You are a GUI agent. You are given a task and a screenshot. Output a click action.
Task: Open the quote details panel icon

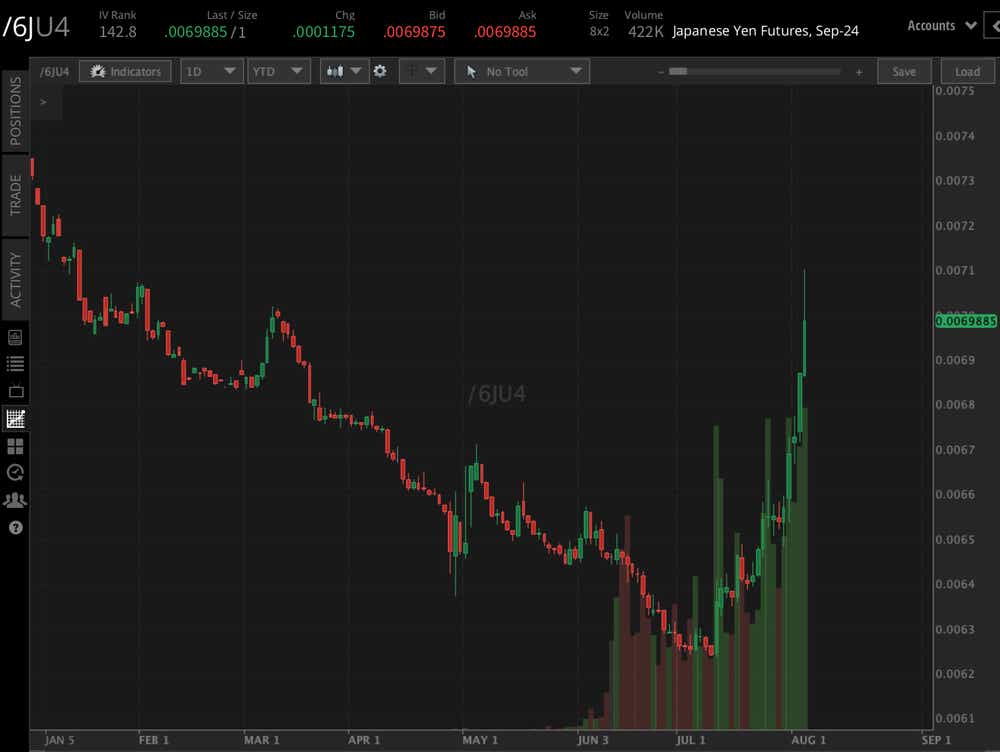click(15, 337)
